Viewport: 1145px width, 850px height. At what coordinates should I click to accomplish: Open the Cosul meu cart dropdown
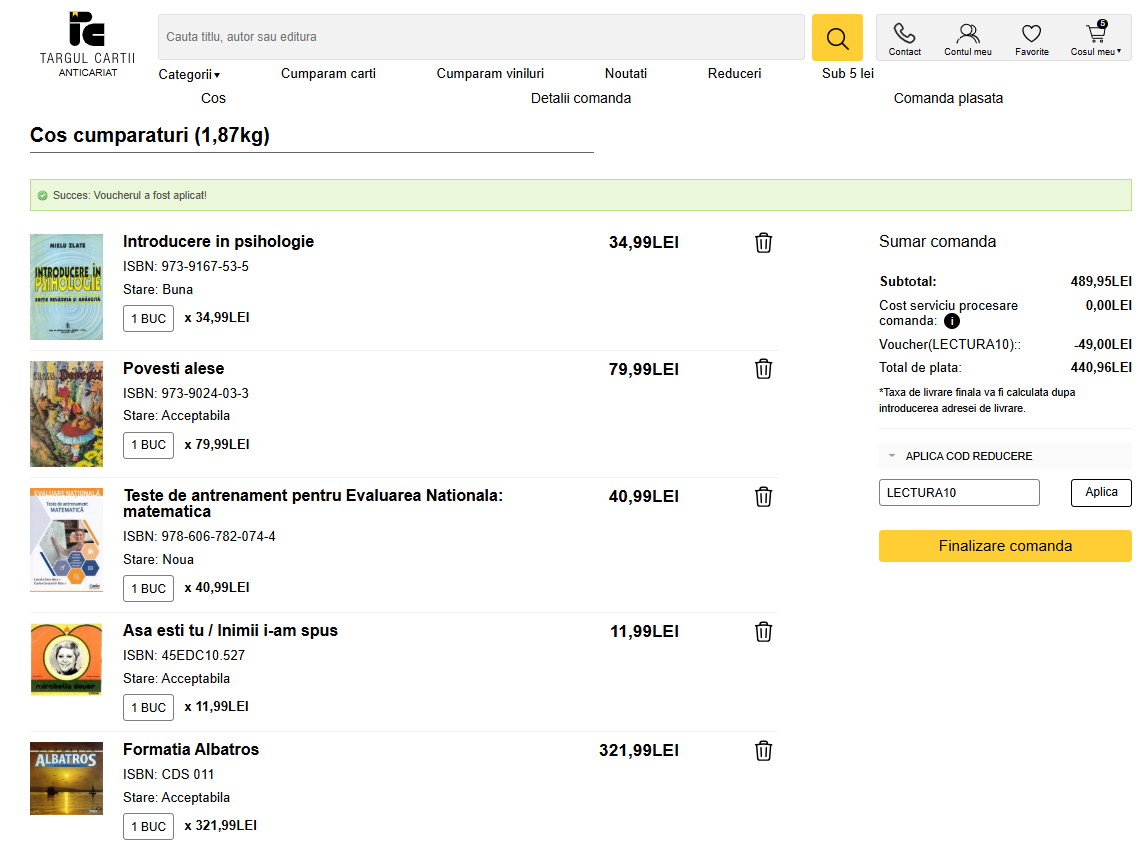point(1096,38)
